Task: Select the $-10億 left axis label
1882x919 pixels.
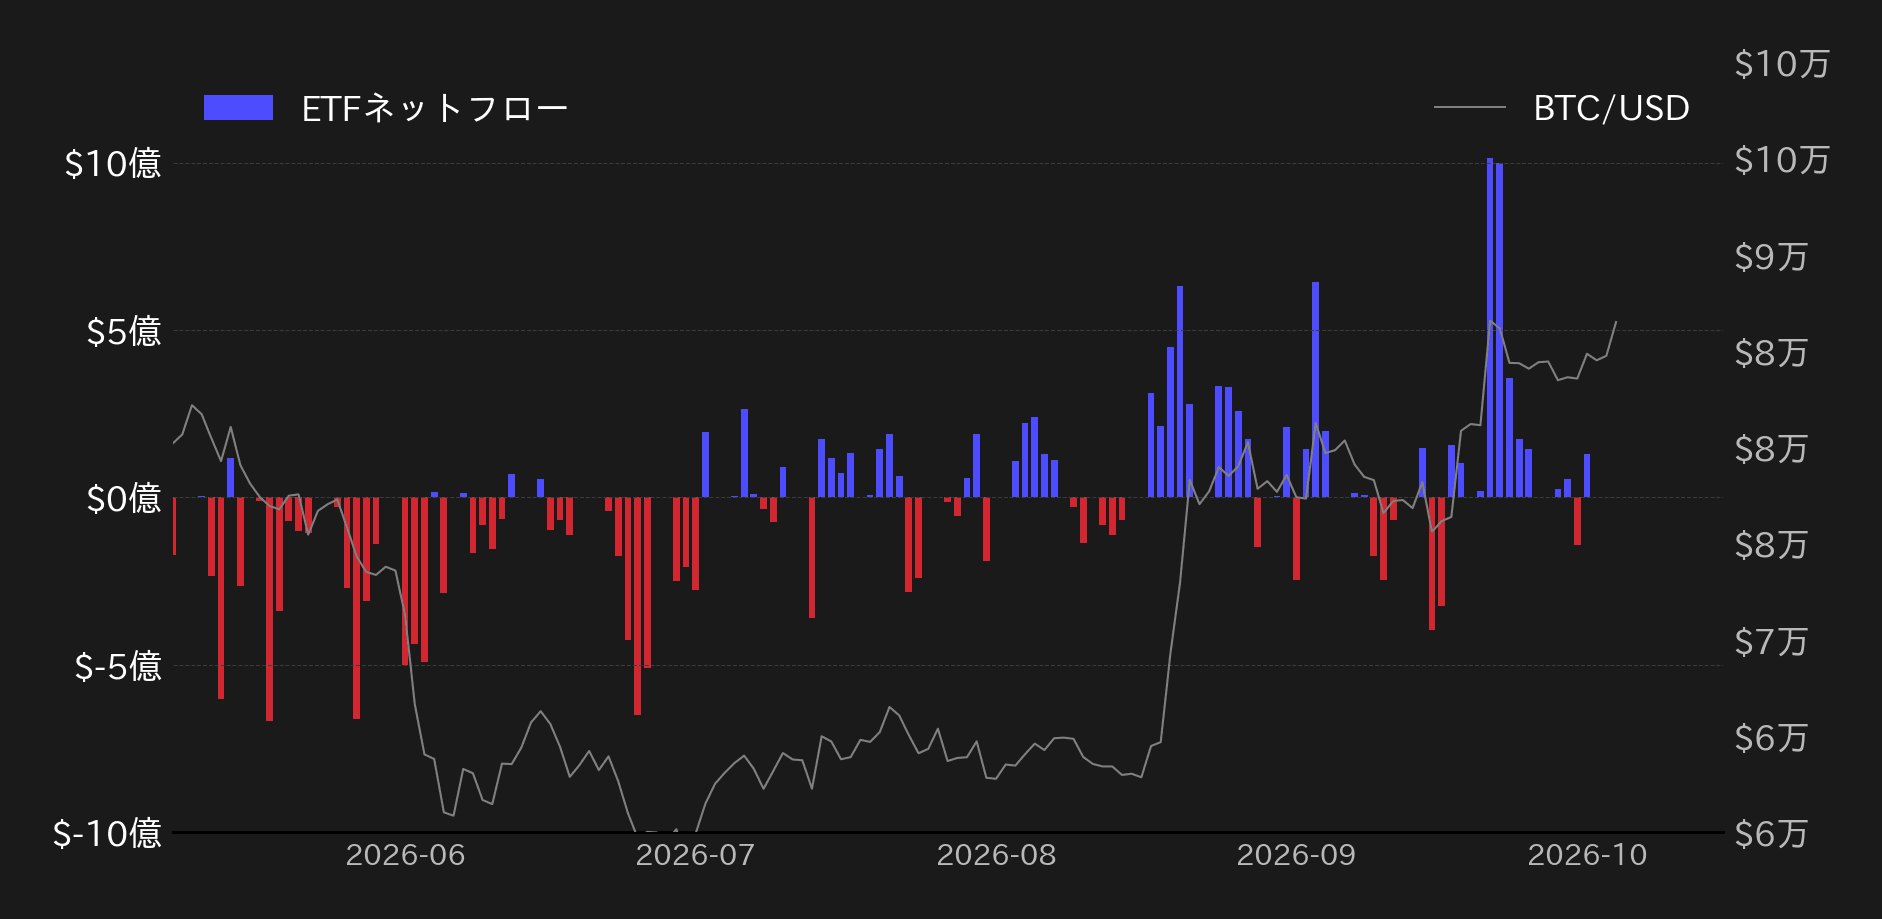Action: pyautogui.click(x=107, y=833)
